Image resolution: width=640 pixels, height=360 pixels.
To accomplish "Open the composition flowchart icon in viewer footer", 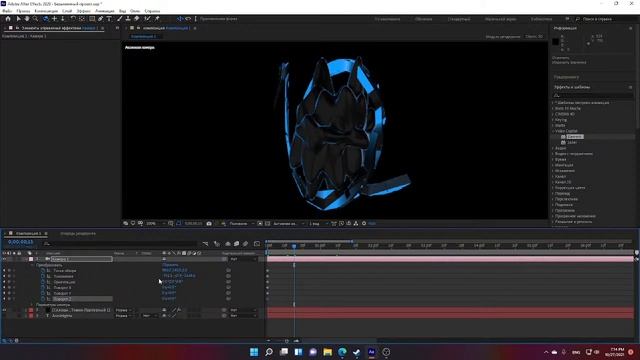I will 356,224.
